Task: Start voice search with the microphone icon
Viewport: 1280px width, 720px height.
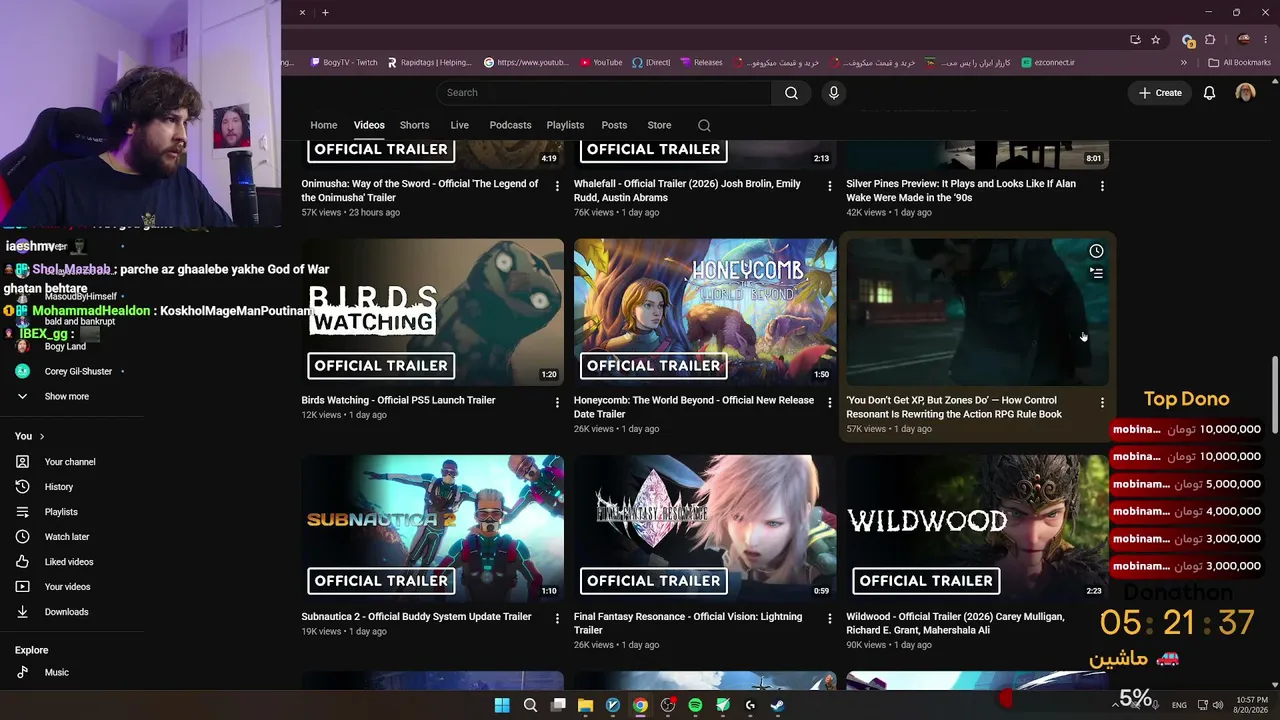Action: (x=834, y=93)
